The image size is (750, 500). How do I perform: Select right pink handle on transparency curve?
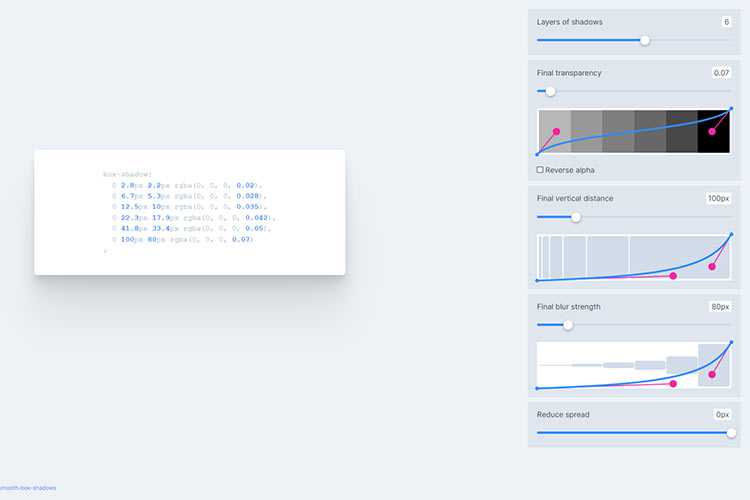click(x=712, y=131)
